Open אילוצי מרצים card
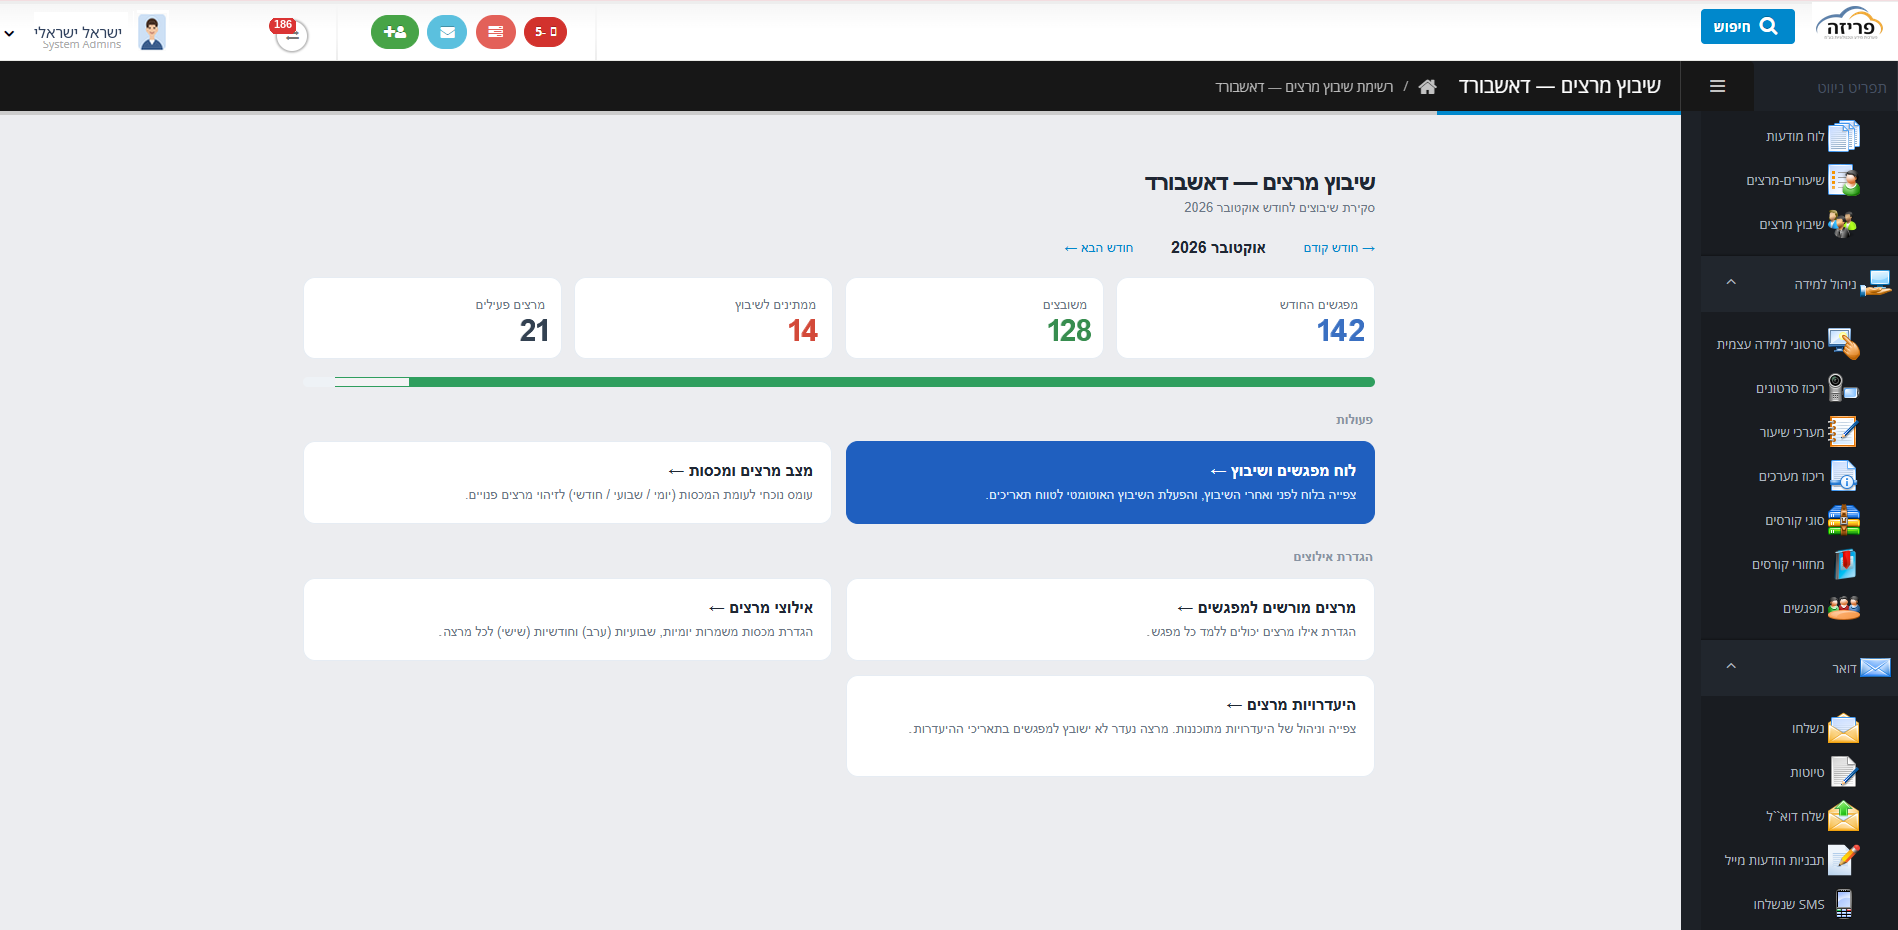 pos(567,619)
